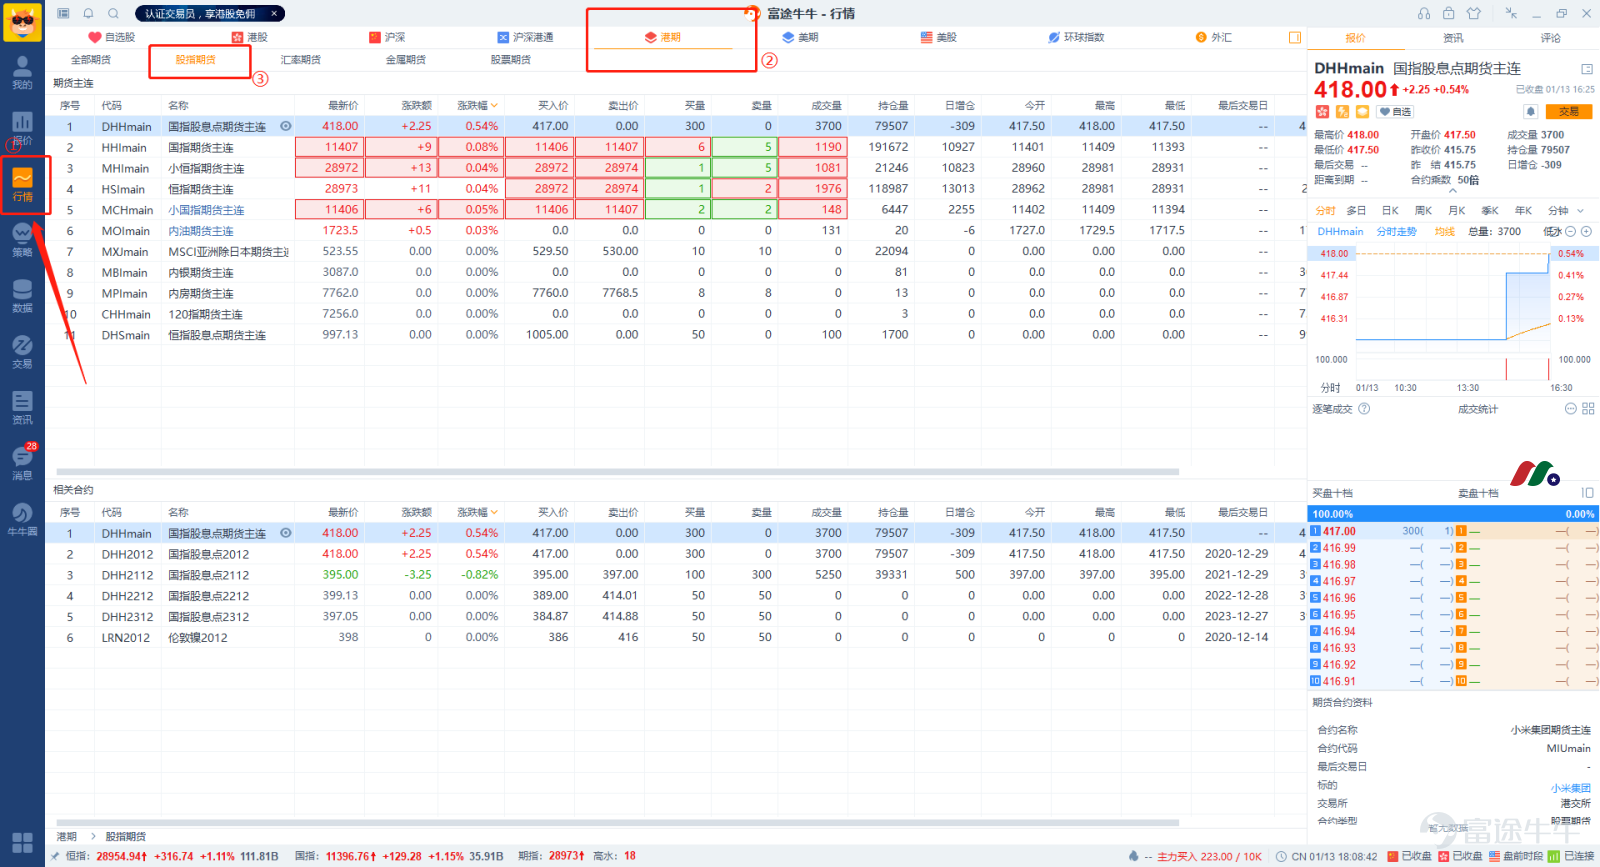Open the more options circle near 成交统计
The height and width of the screenshot is (867, 1600).
click(x=1571, y=408)
